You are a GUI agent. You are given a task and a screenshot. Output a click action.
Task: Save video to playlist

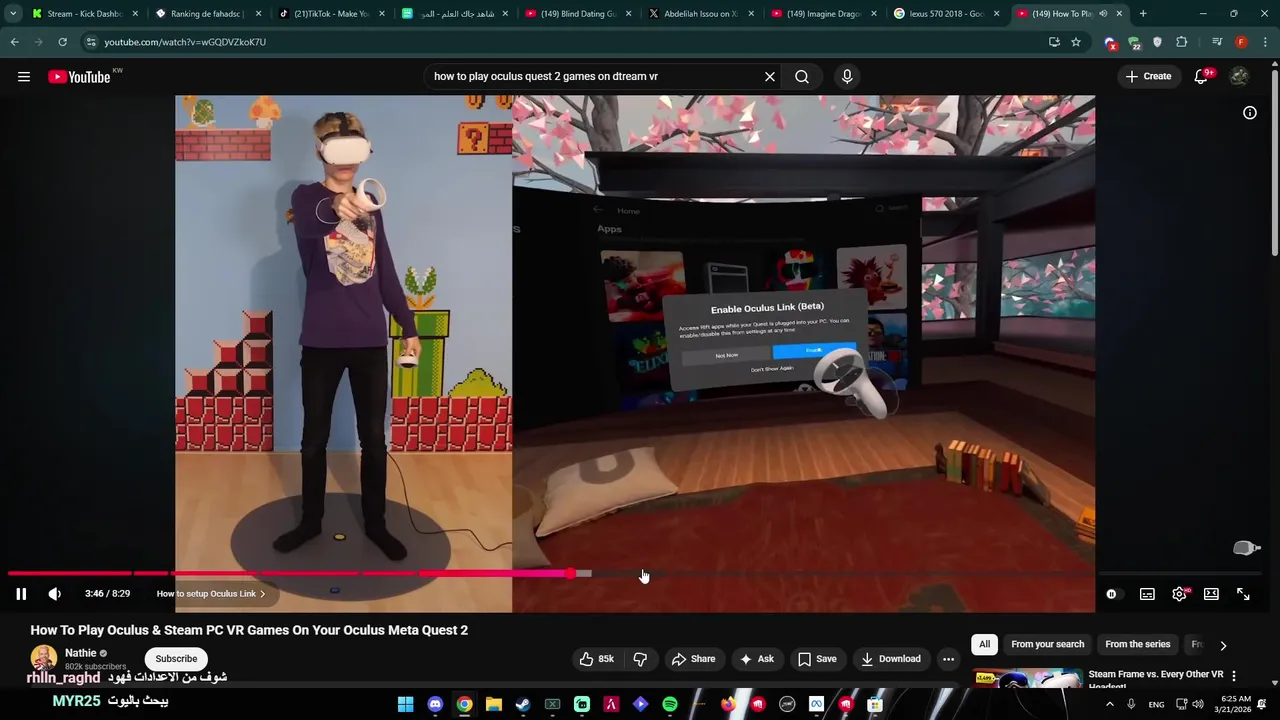(x=817, y=659)
